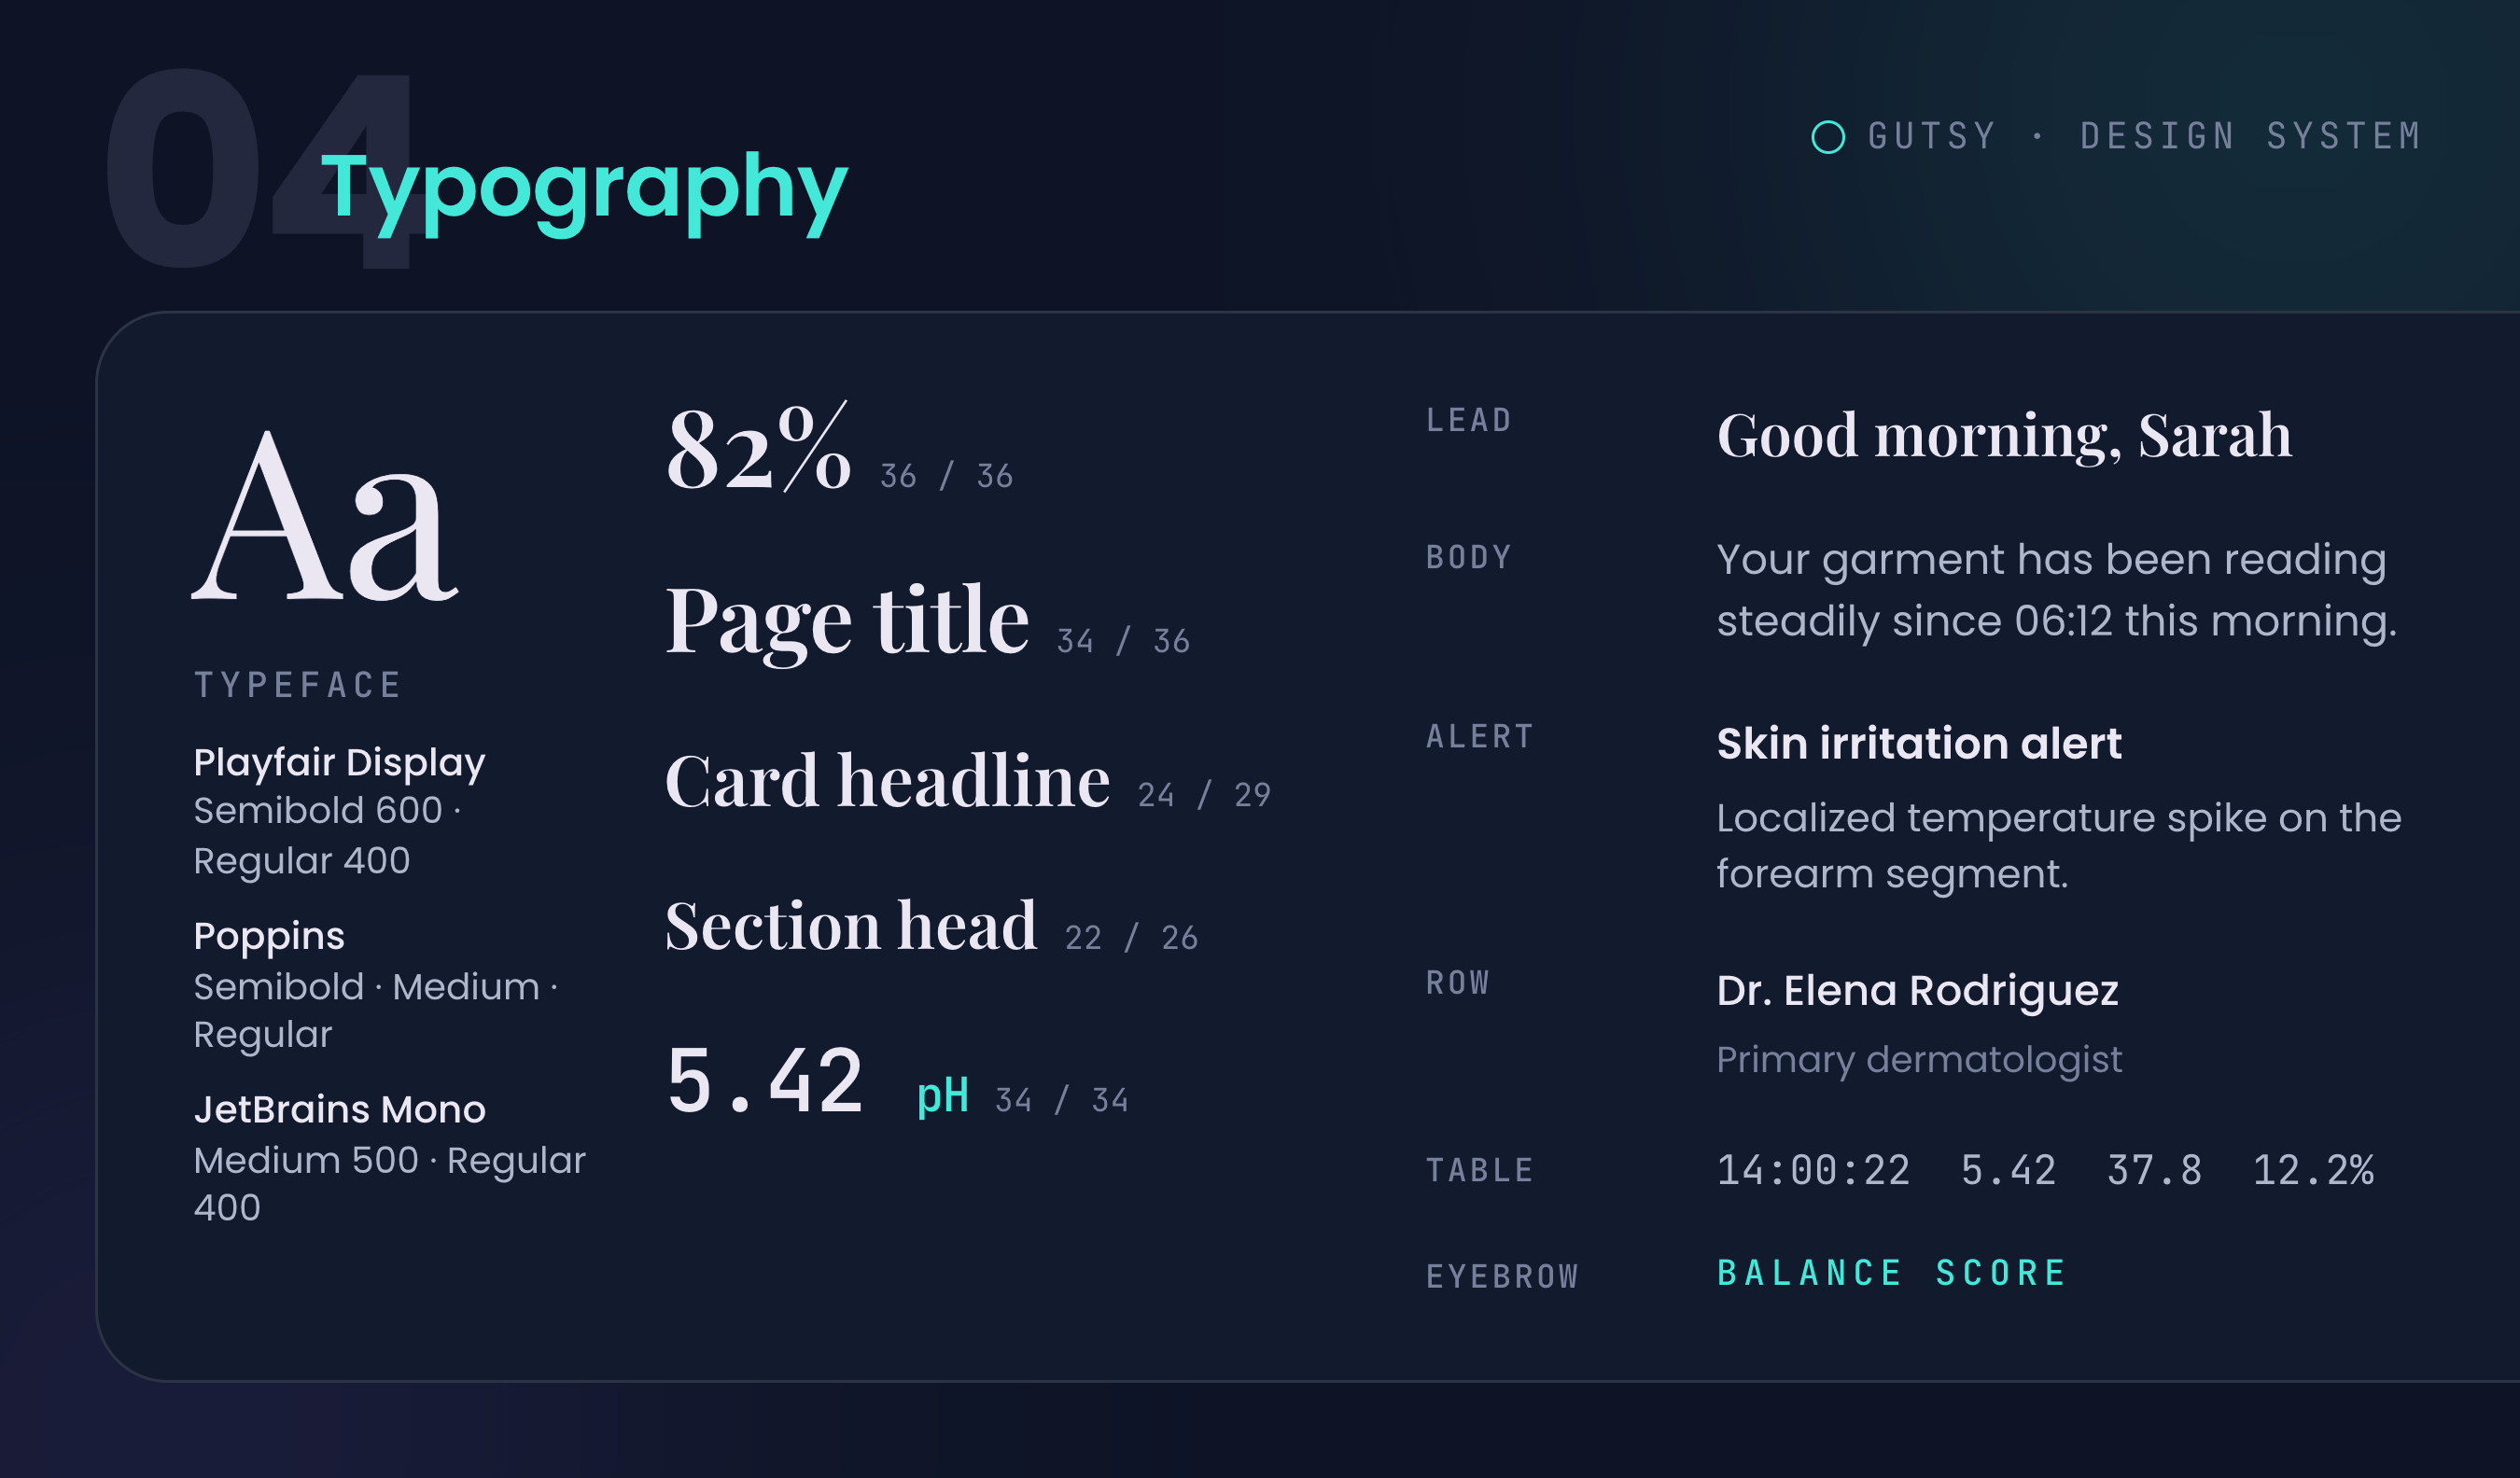Click the Card headline sample
Viewport: 2520px width, 1478px height.
[887, 780]
